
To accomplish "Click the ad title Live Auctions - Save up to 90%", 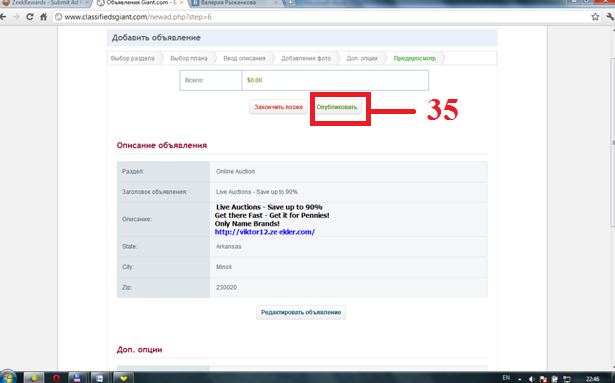I will [257, 192].
